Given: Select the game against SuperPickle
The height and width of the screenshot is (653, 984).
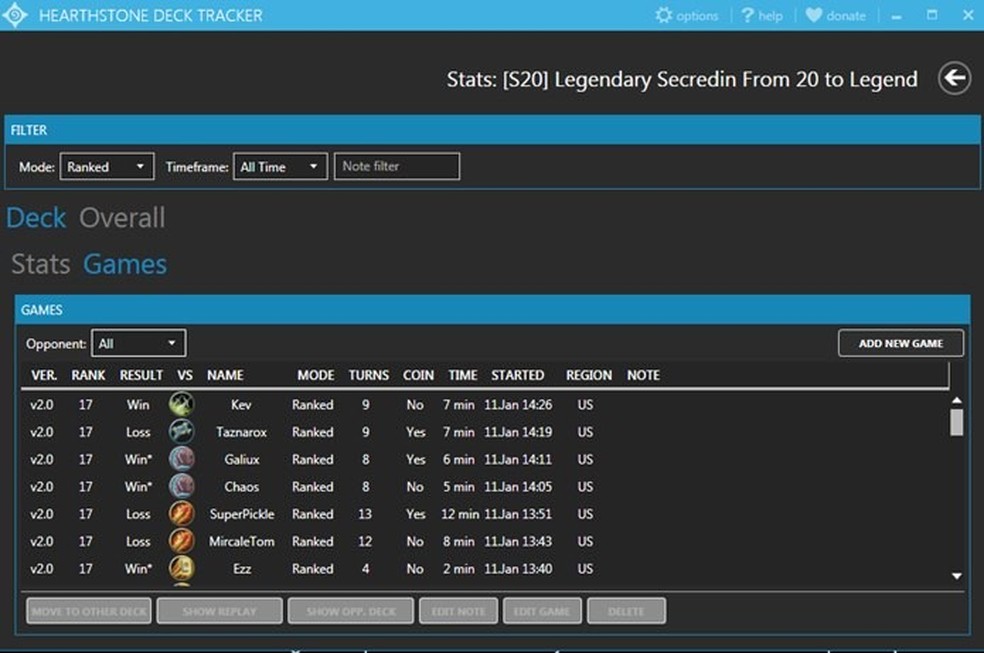Looking at the screenshot, I should tap(484, 514).
